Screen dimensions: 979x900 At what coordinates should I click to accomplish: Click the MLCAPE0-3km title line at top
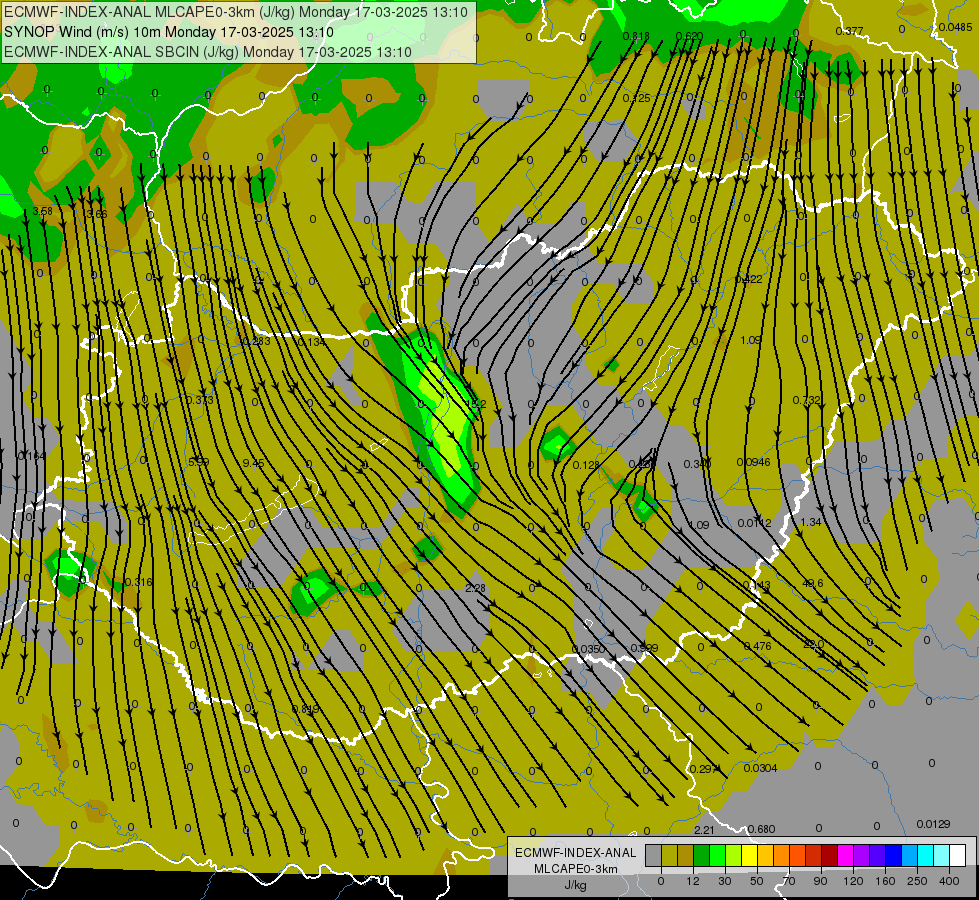tap(235, 11)
